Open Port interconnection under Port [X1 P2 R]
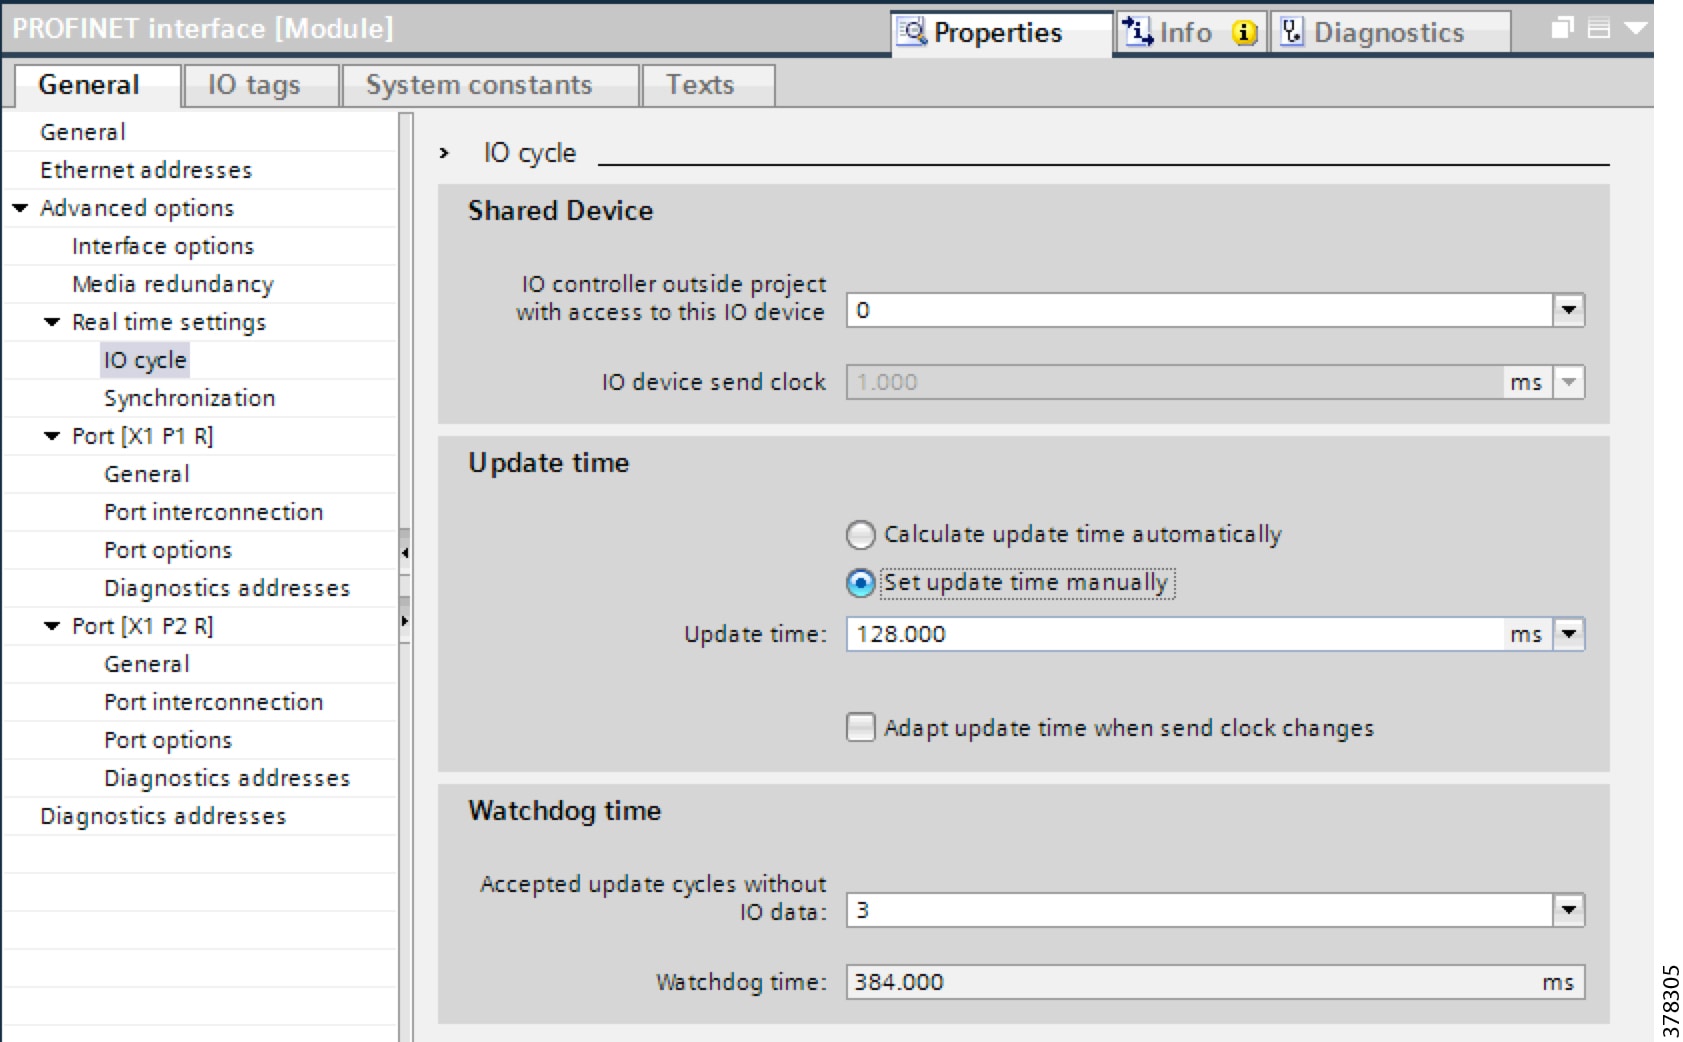The image size is (1683, 1042). 214,702
